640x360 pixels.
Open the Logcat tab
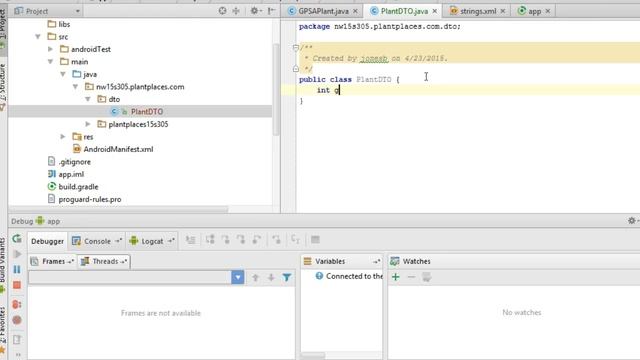pos(152,241)
